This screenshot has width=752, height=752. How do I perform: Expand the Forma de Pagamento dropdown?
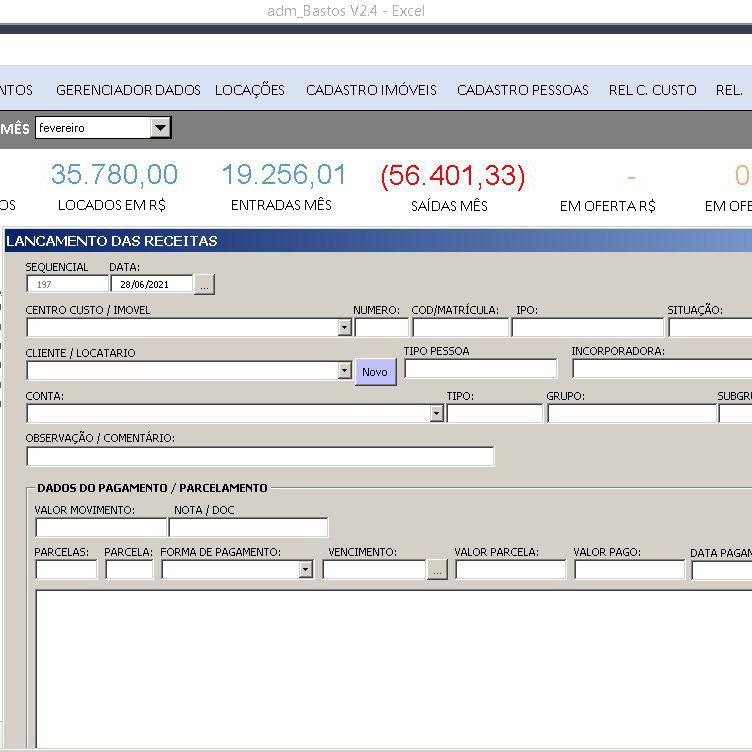305,570
